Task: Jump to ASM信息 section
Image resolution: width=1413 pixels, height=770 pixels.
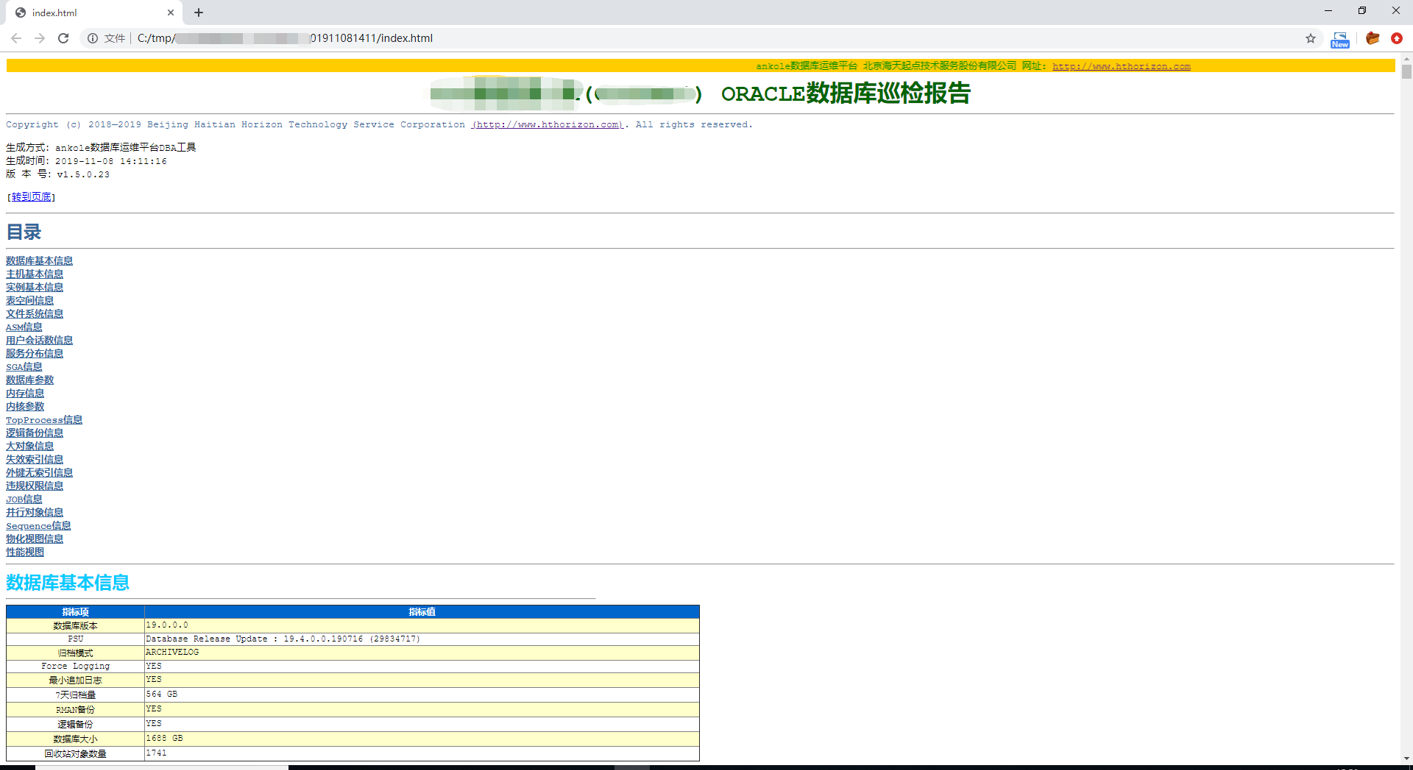Action: coord(24,327)
